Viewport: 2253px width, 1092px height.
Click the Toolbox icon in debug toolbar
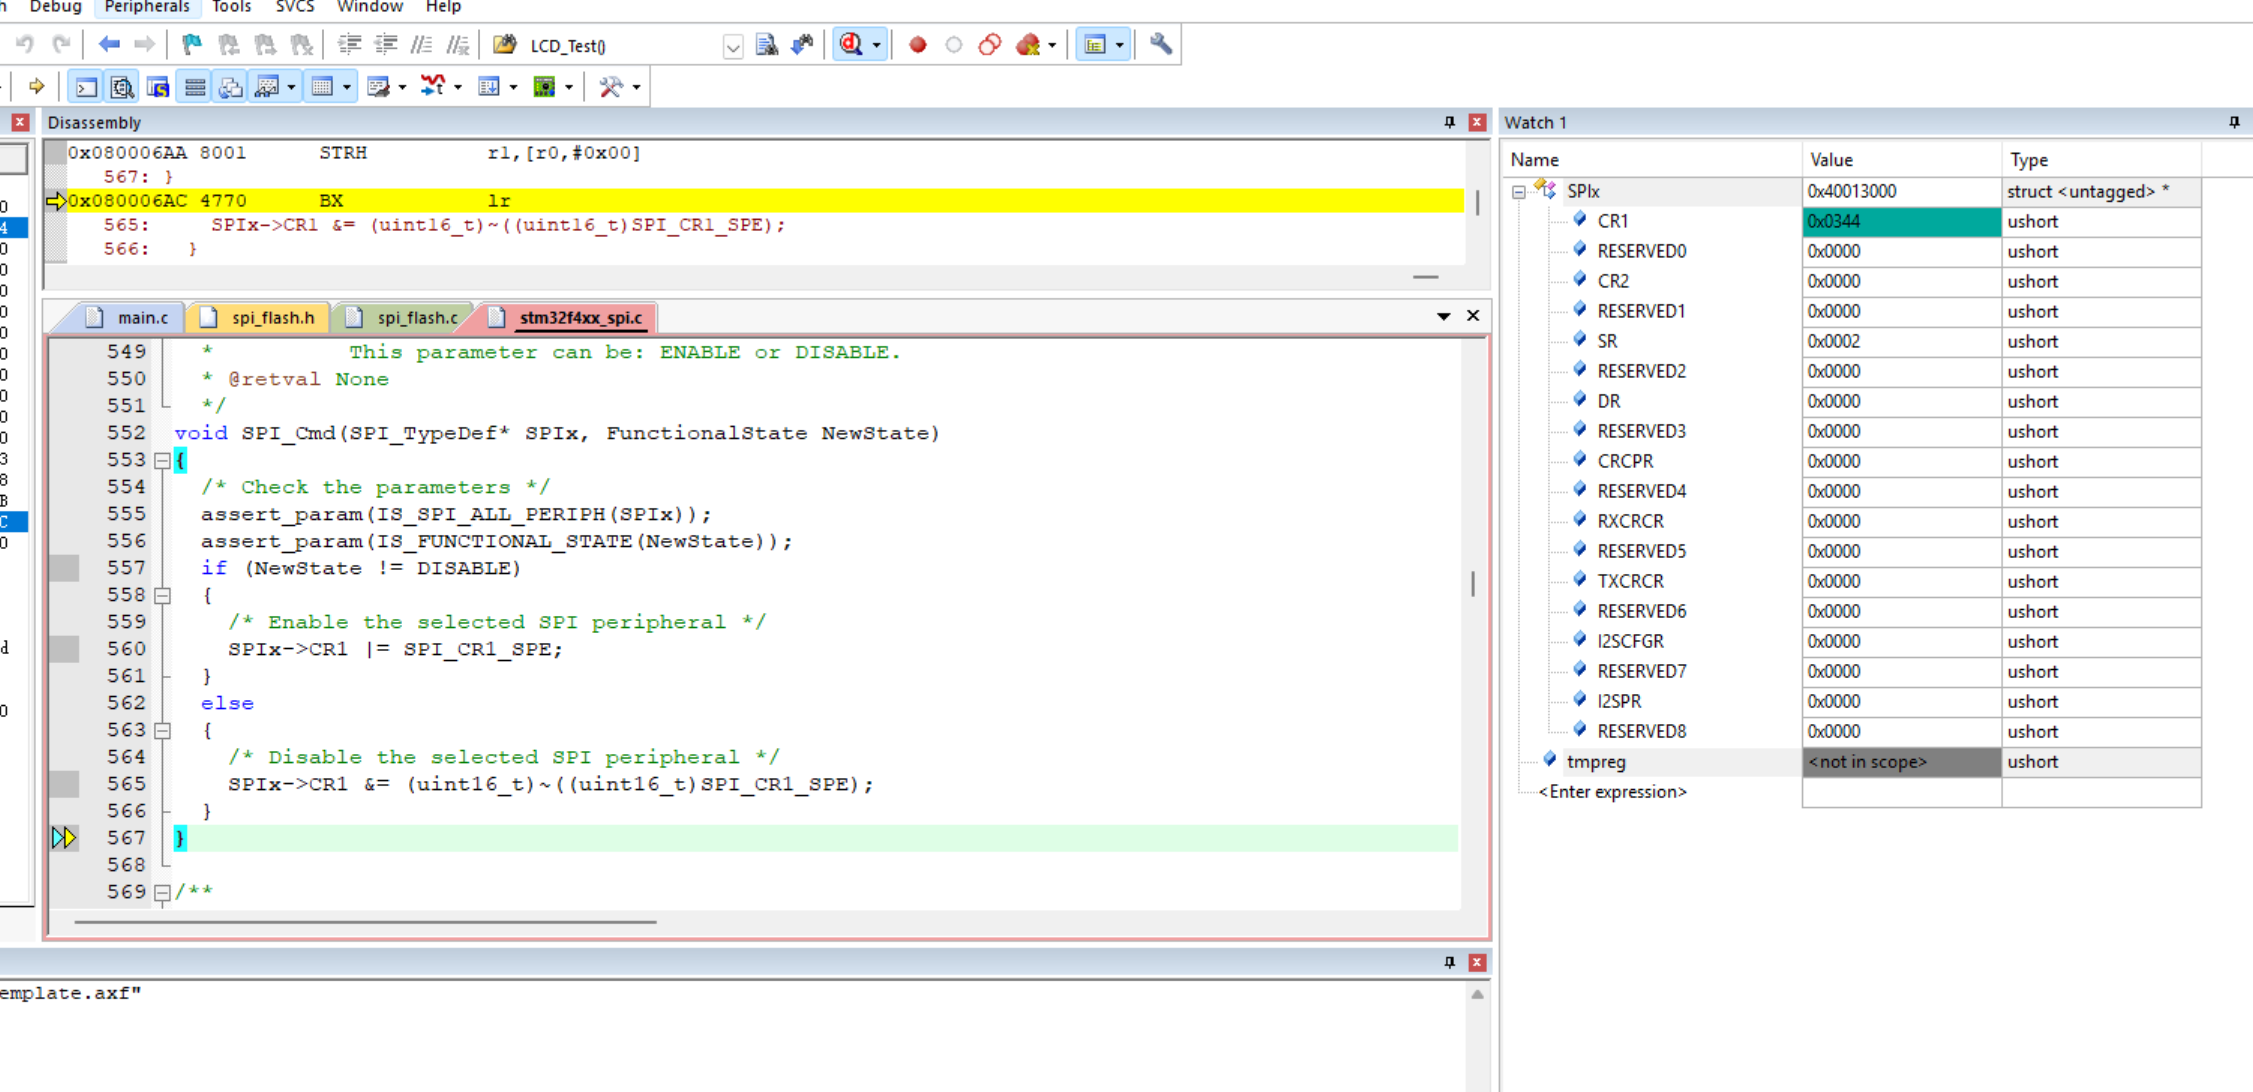(610, 88)
